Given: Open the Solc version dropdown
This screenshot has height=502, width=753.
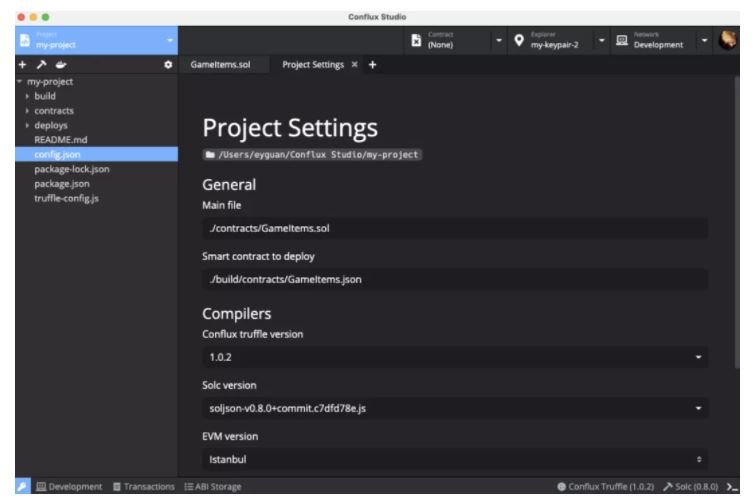Looking at the screenshot, I should point(455,408).
